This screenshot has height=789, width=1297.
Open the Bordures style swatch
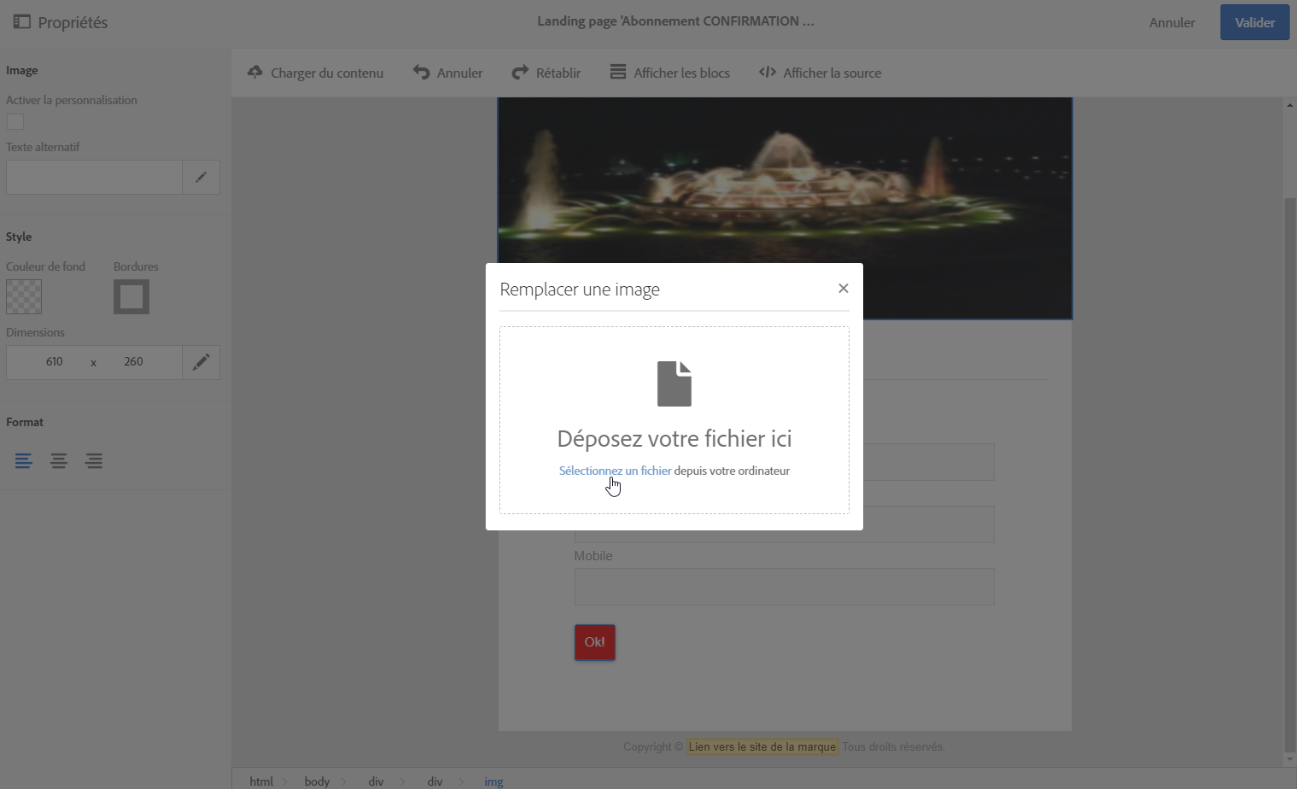point(131,297)
